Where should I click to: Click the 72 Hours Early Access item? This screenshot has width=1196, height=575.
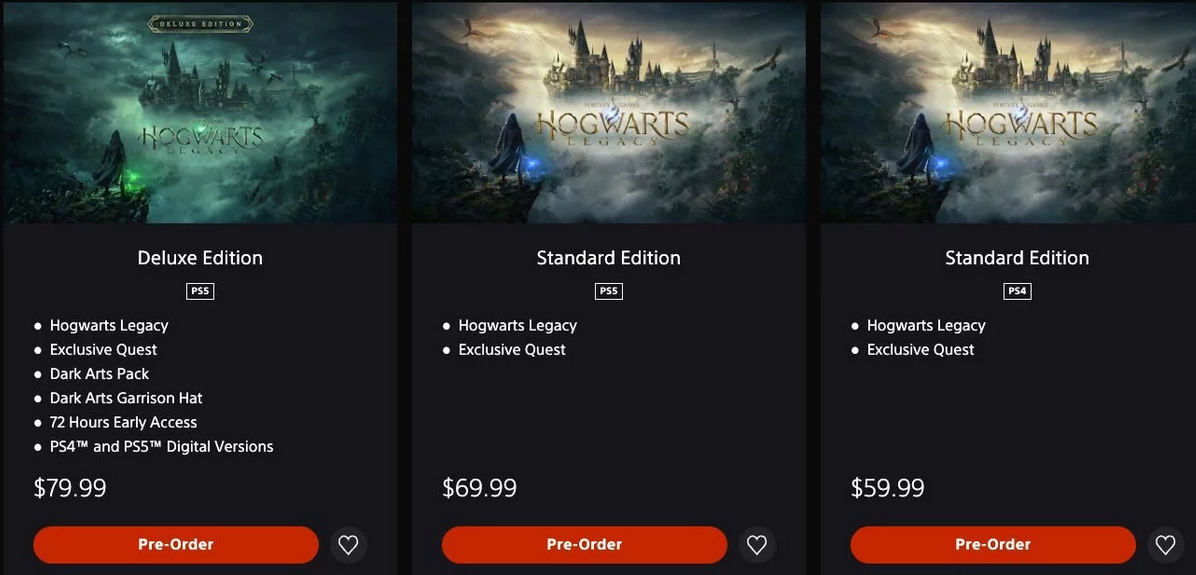click(123, 422)
